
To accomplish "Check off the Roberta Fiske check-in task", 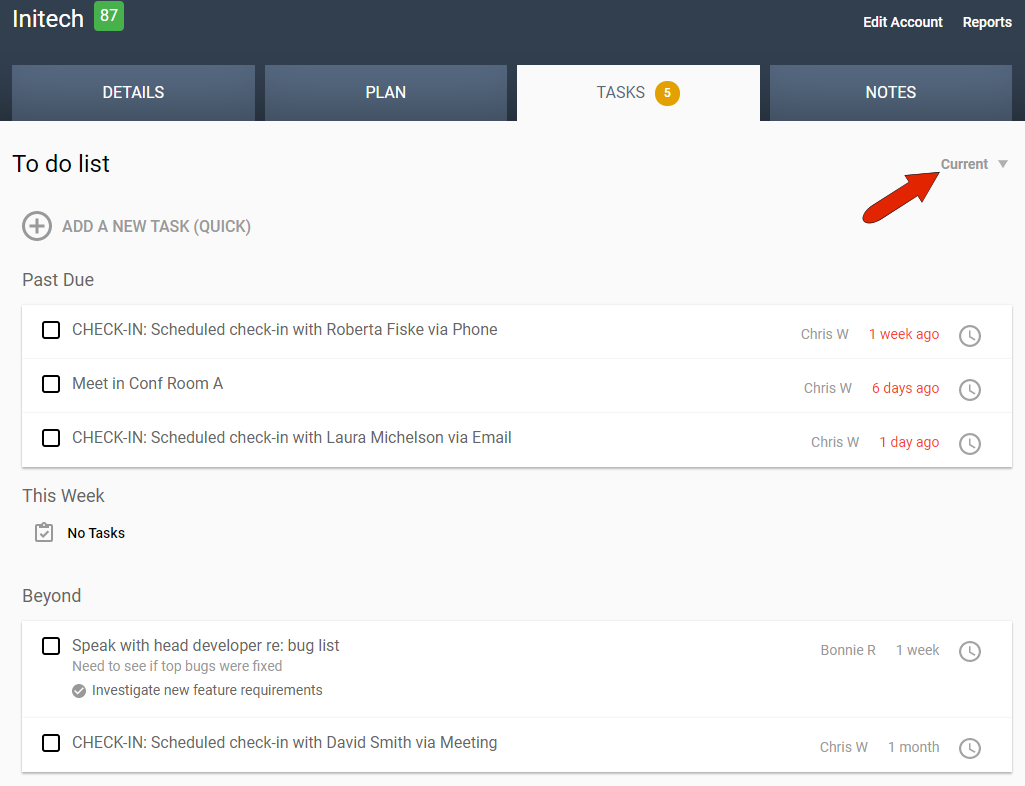I will coord(51,330).
